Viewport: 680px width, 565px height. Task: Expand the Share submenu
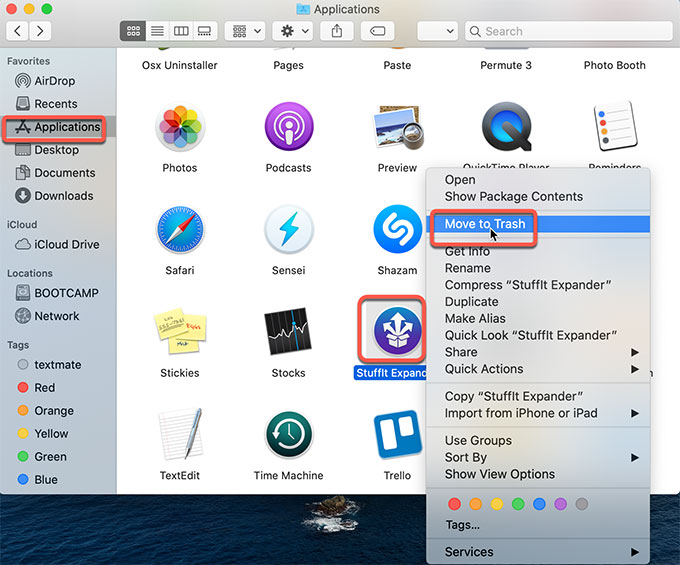pyautogui.click(x=538, y=353)
